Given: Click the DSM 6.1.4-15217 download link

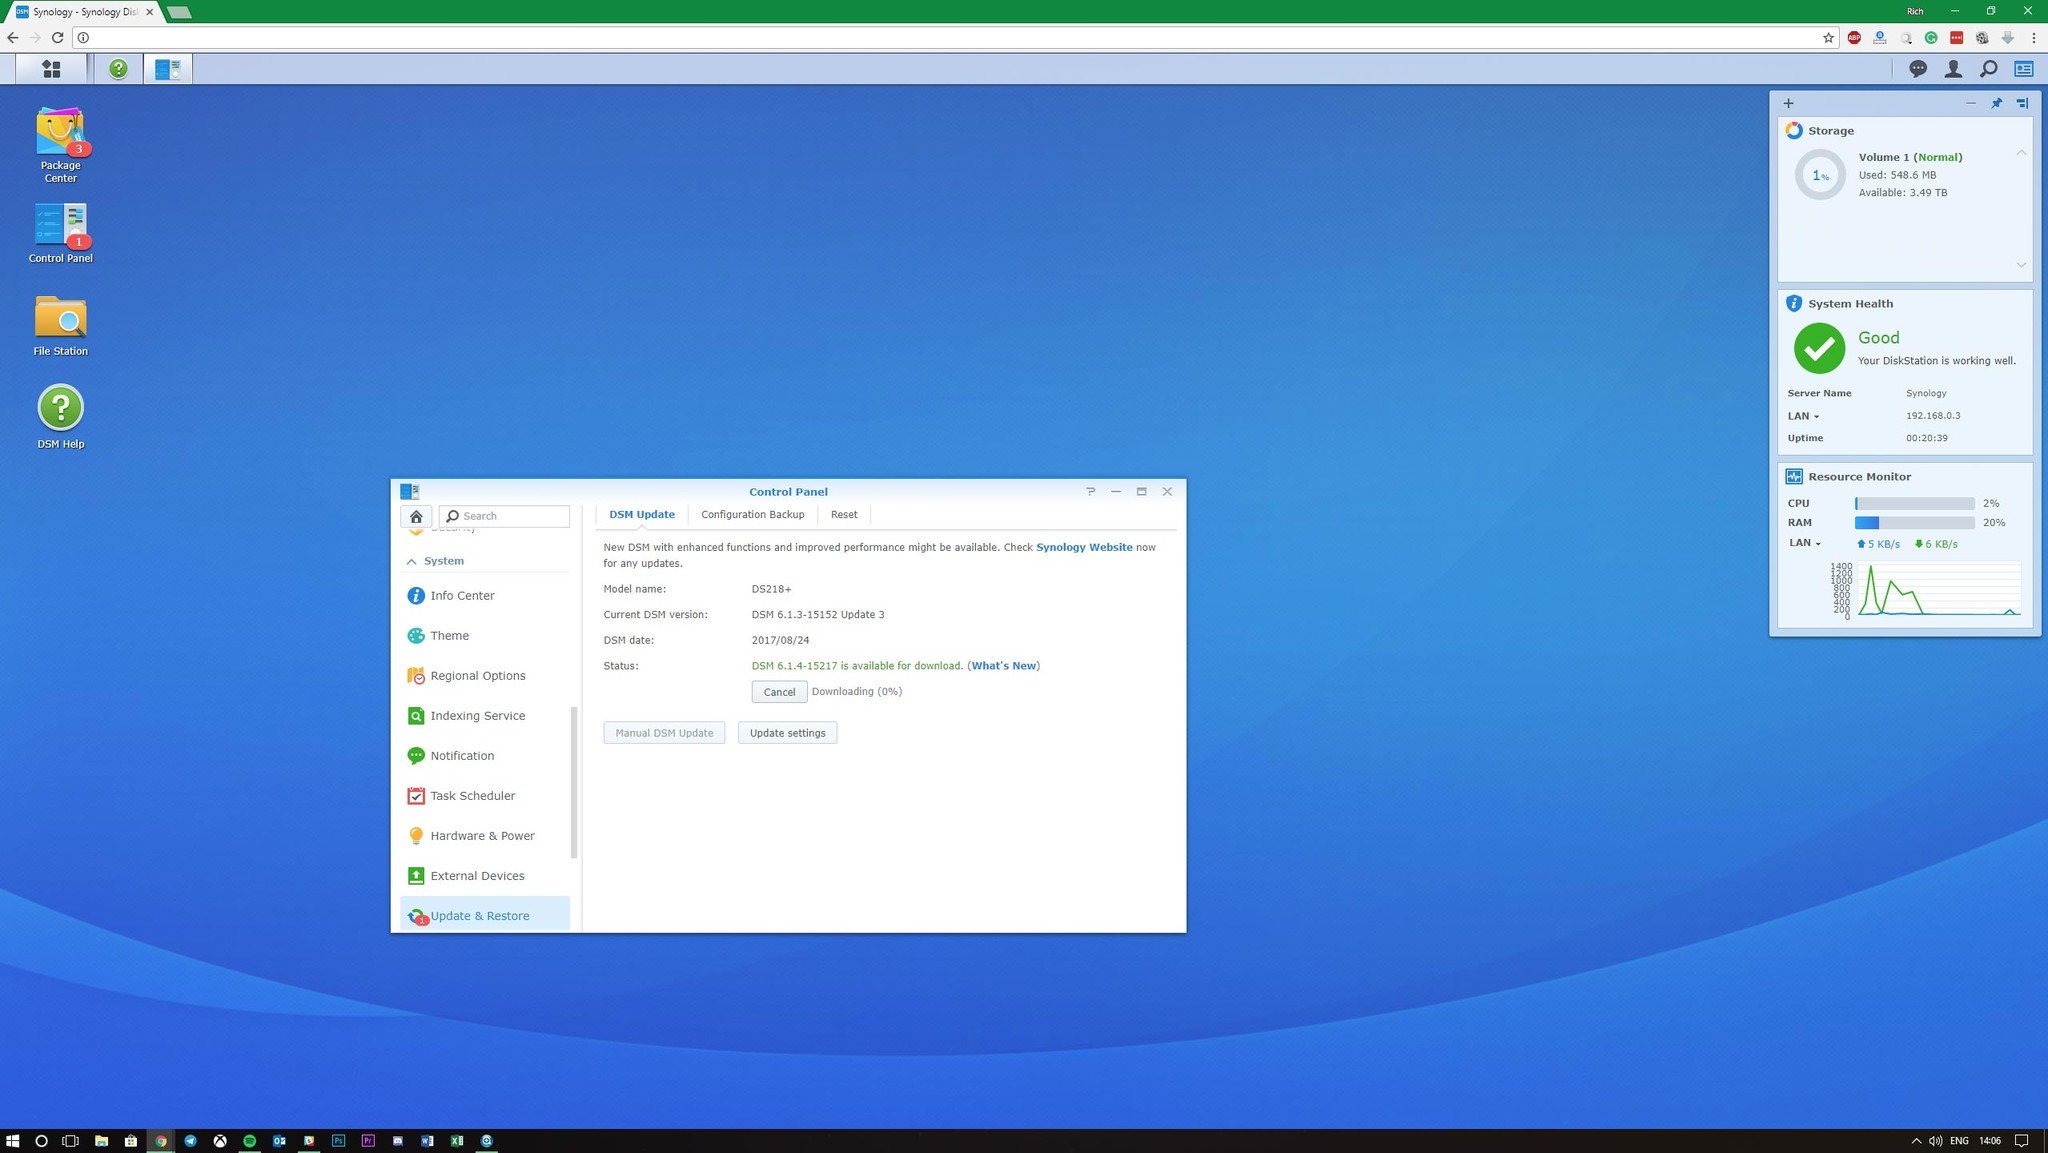Looking at the screenshot, I should [x=855, y=665].
